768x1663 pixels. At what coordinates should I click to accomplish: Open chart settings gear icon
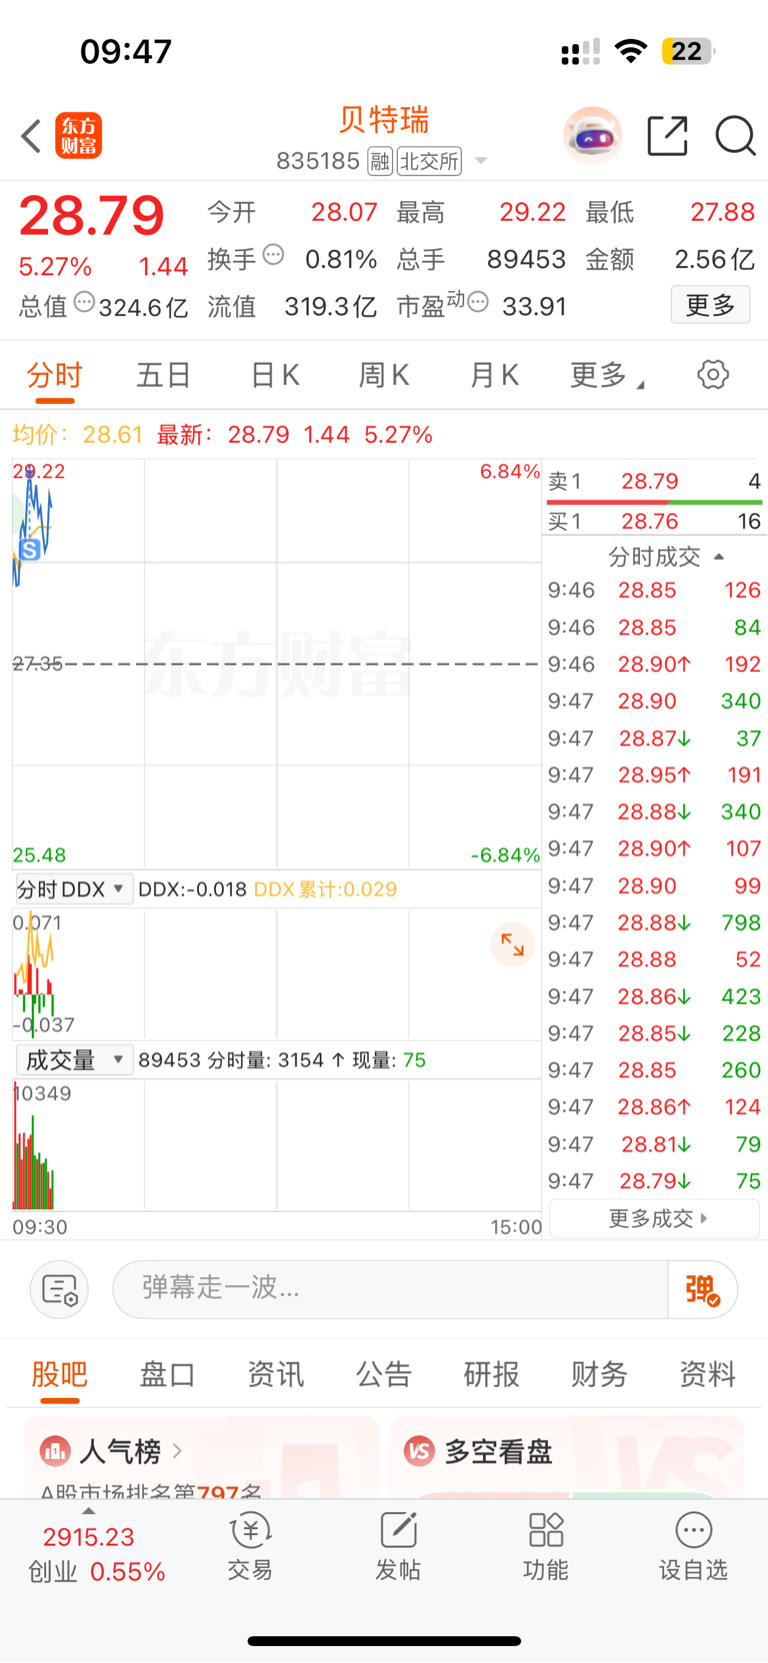(713, 375)
